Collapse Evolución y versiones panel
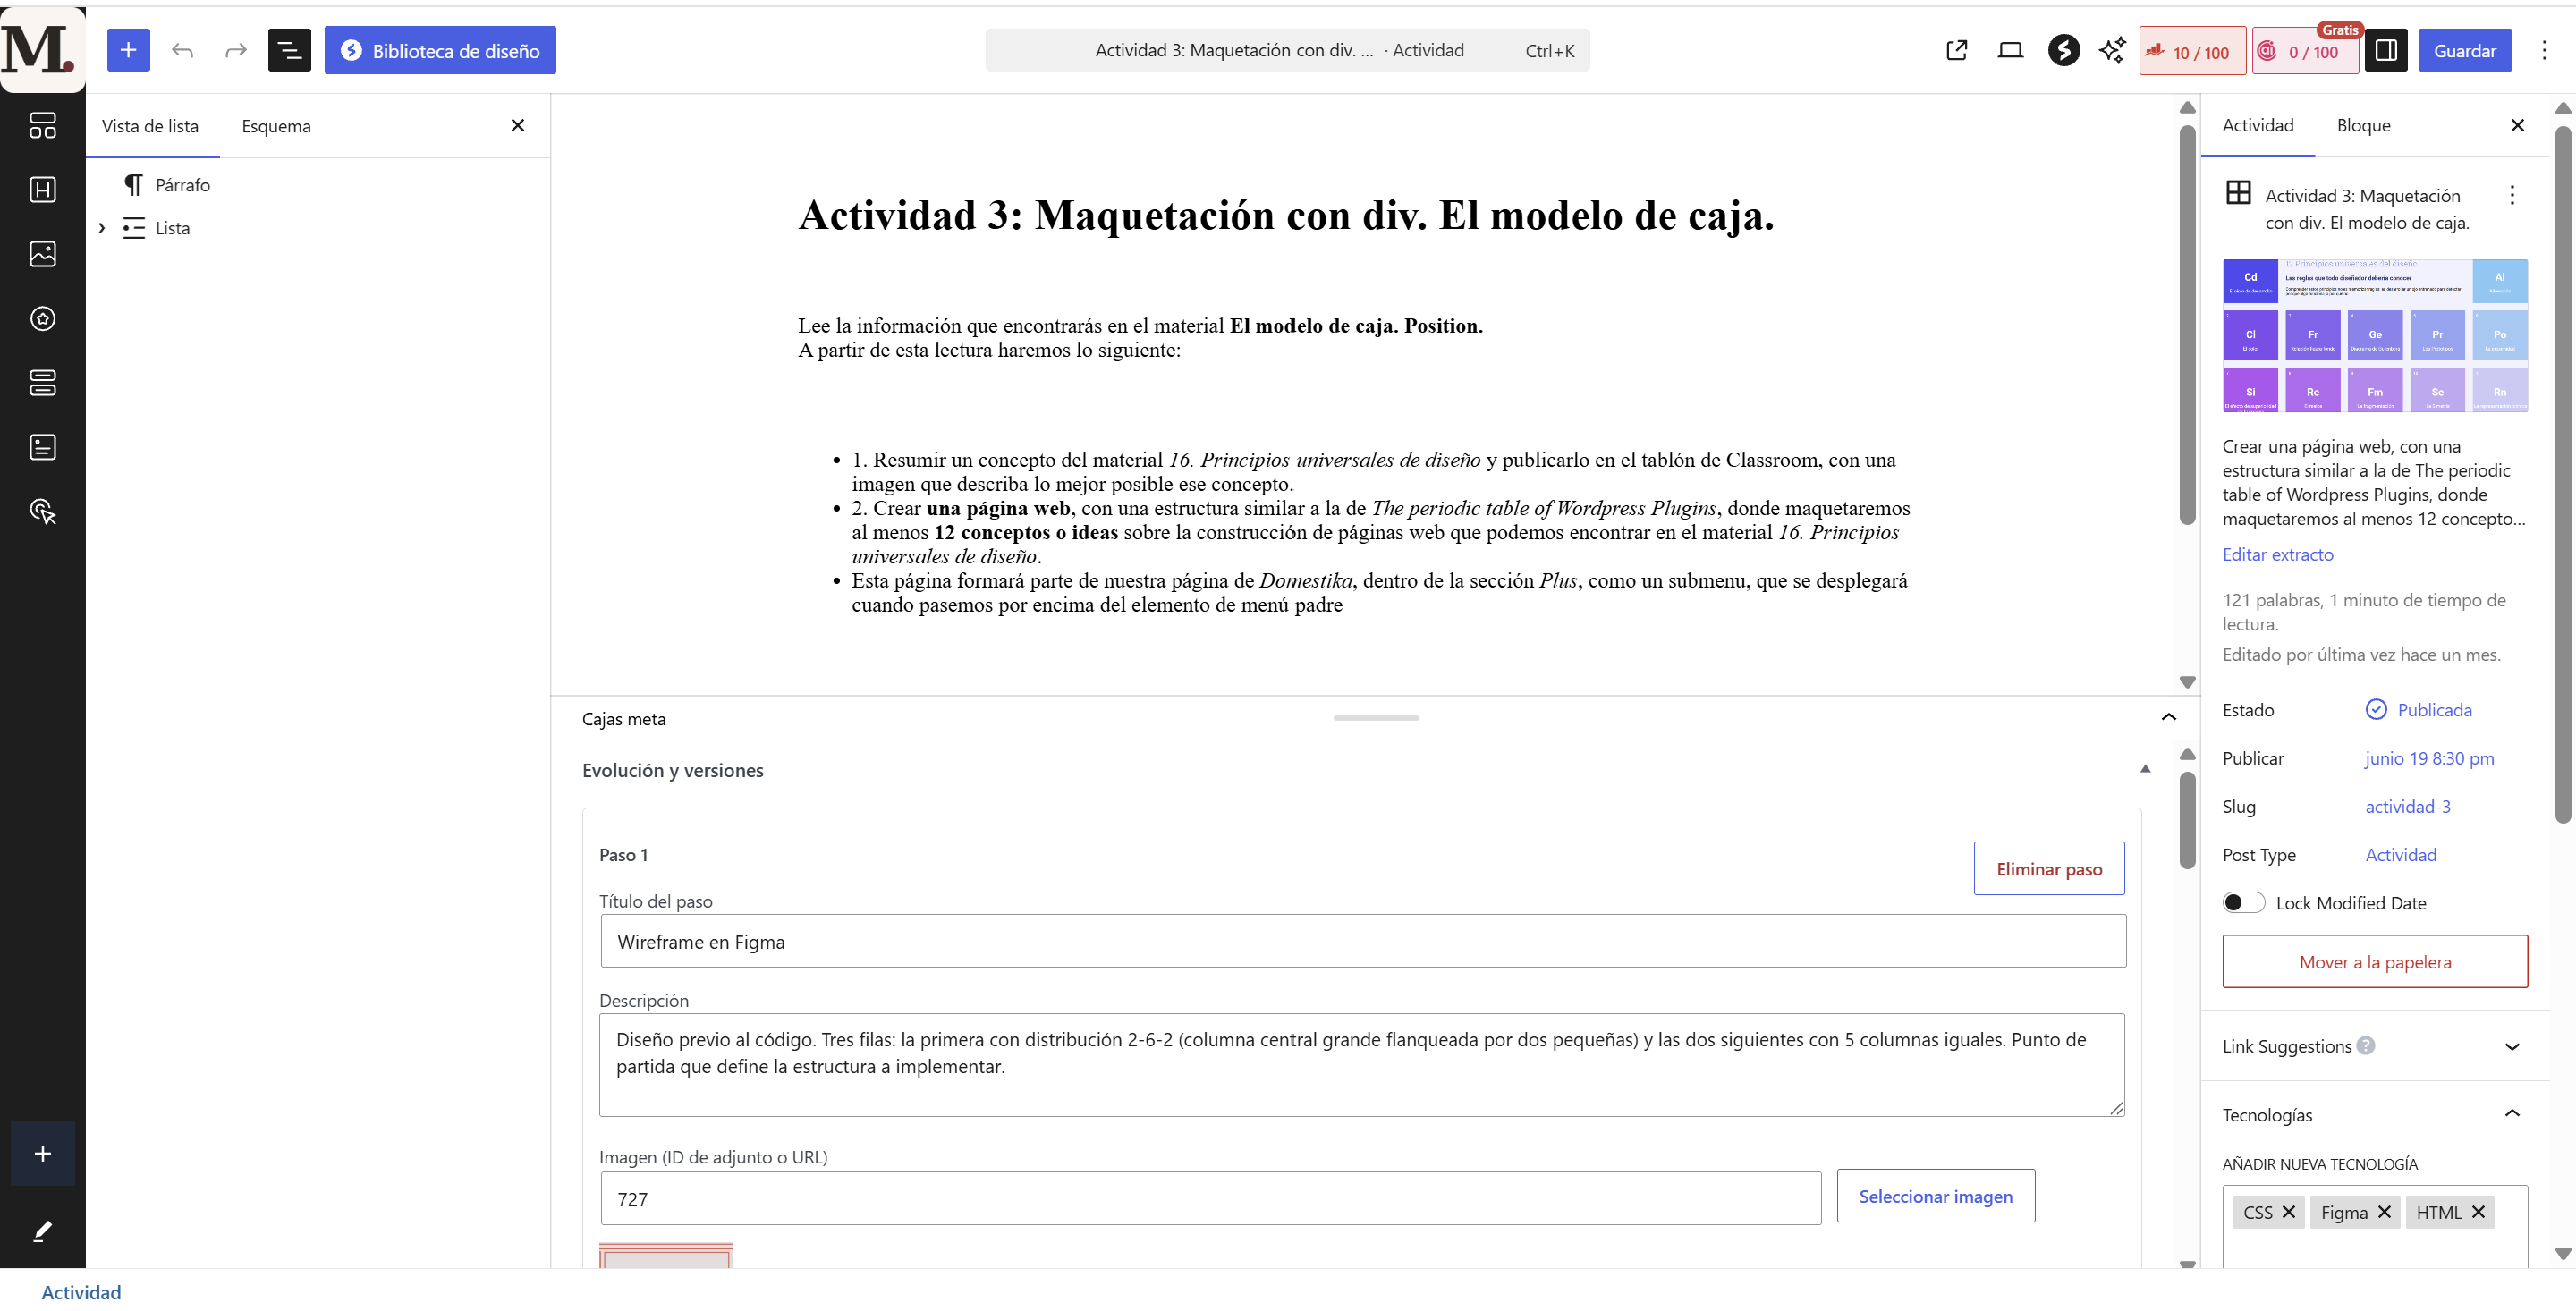Screen dimensions: 2576x1311 (x=2144, y=769)
